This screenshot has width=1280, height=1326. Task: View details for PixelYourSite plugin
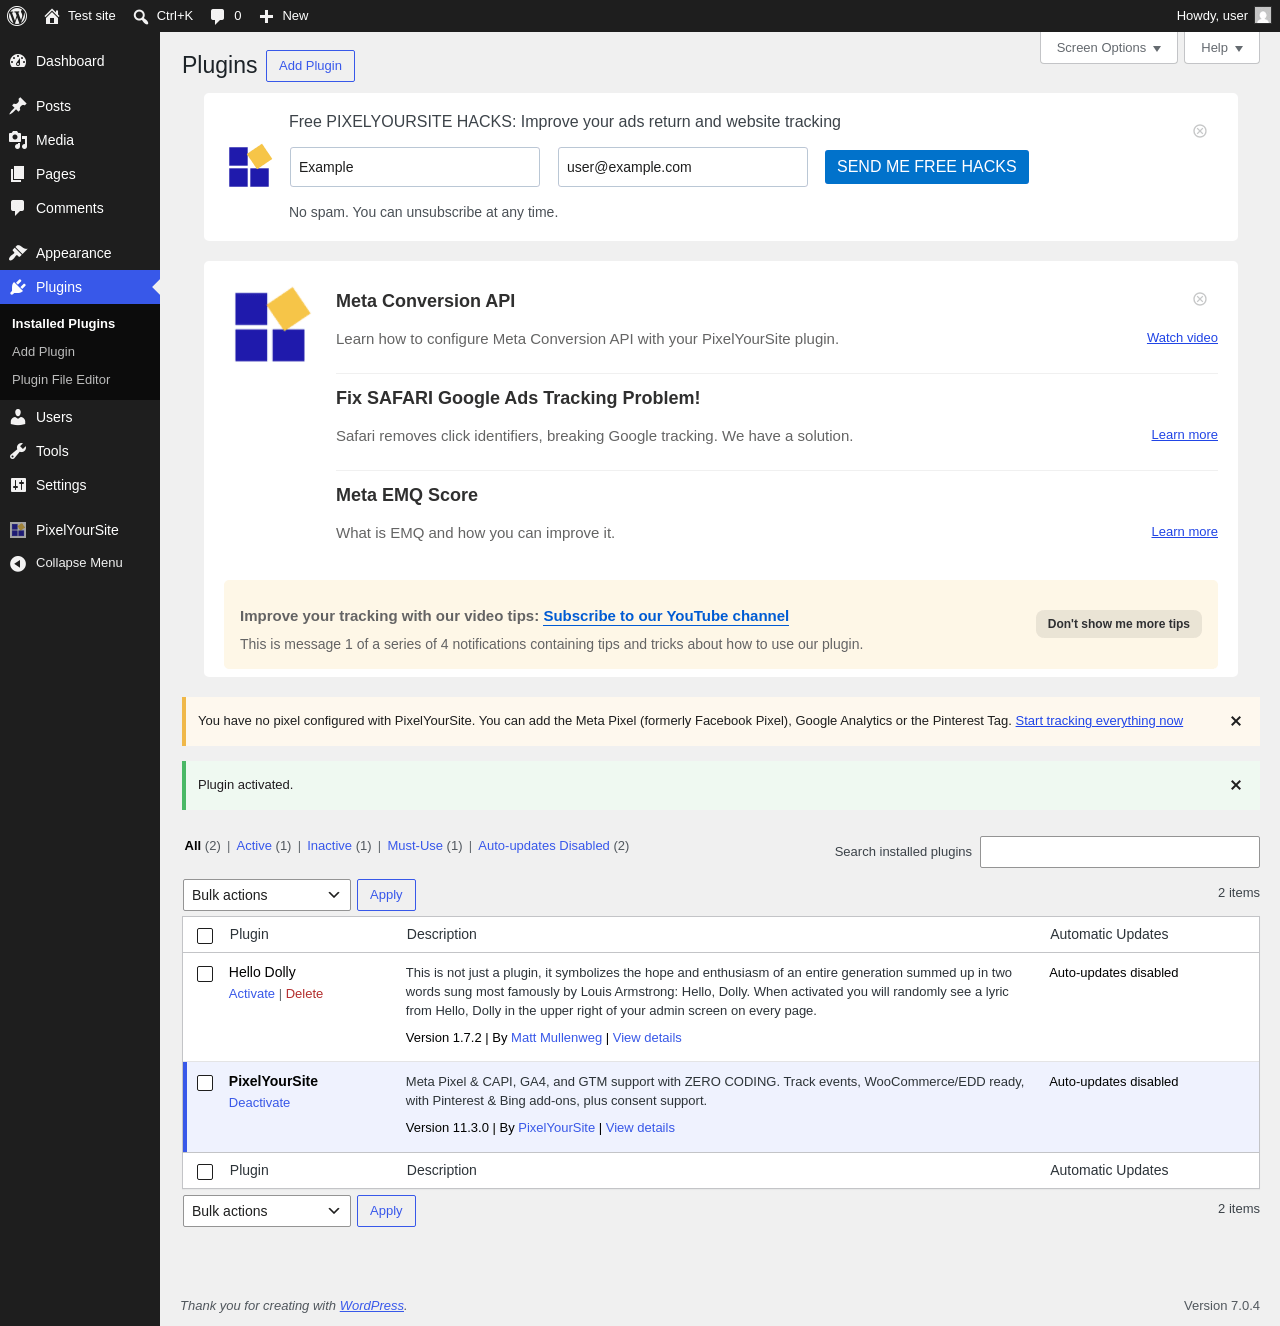(640, 1128)
